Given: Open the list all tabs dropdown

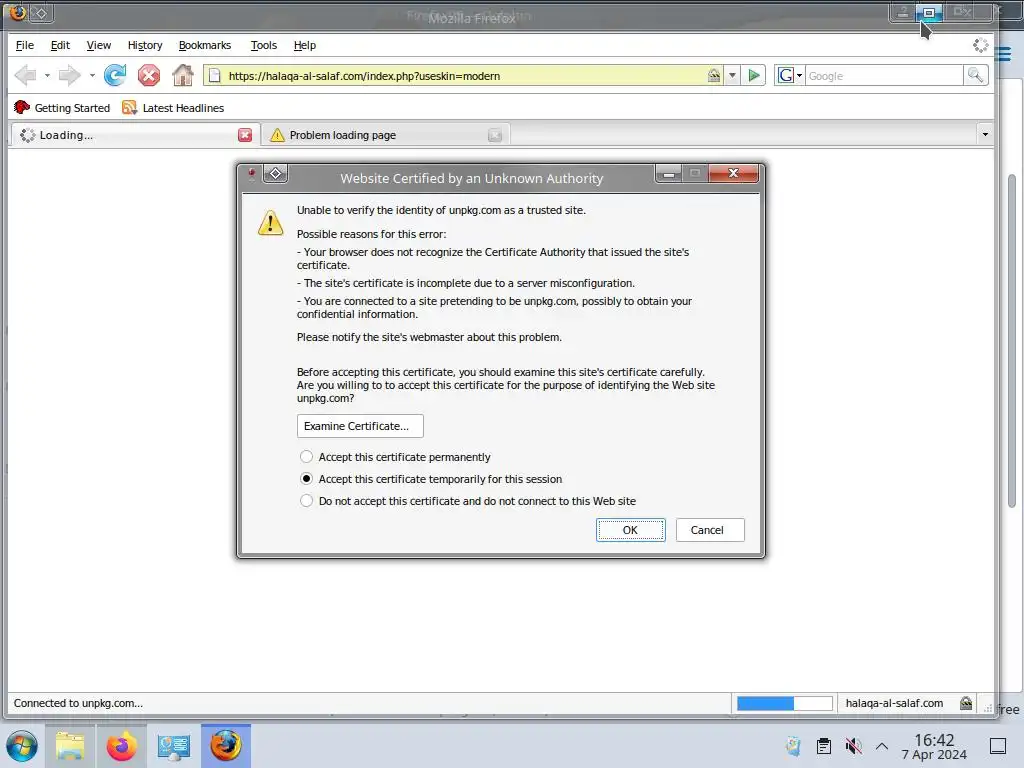Looking at the screenshot, I should pos(985,135).
